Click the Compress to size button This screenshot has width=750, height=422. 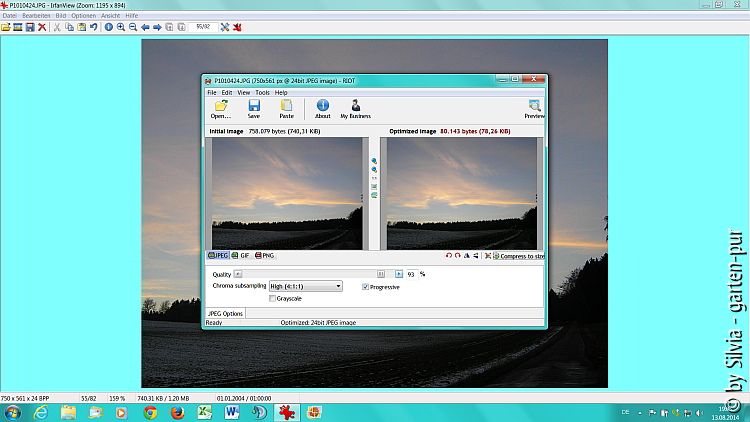pyautogui.click(x=518, y=256)
